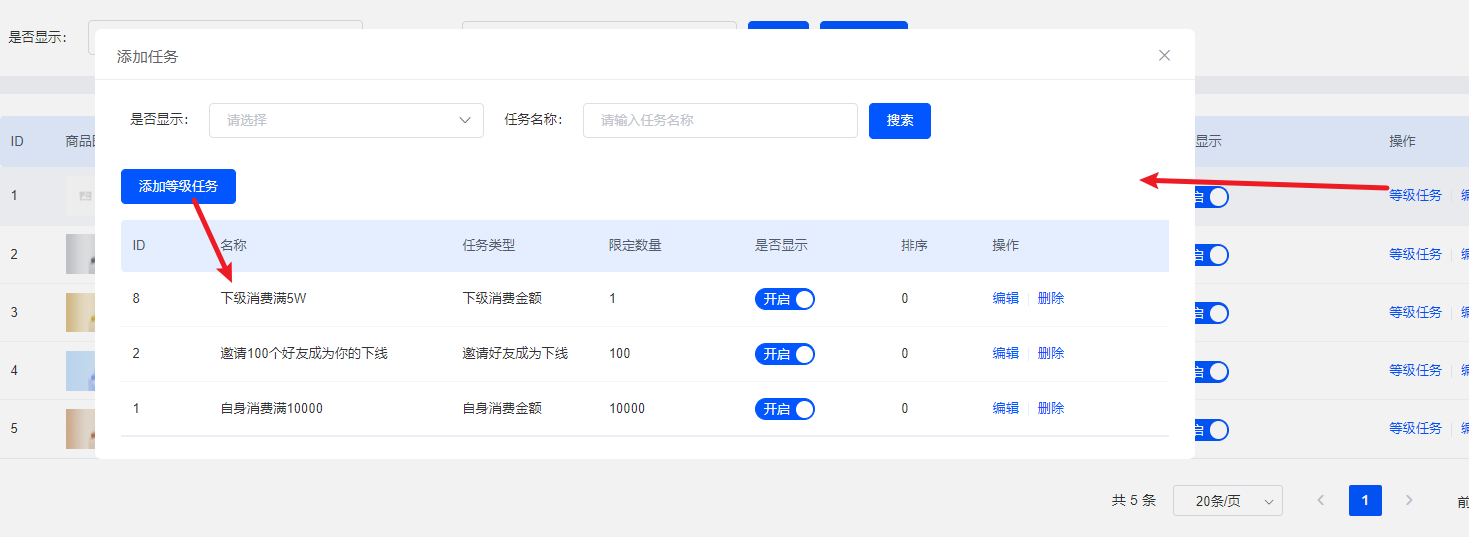Viewport: 1469px width, 537px height.
Task: Click 编辑 link for 下级消费满5W row
Action: tap(1006, 298)
